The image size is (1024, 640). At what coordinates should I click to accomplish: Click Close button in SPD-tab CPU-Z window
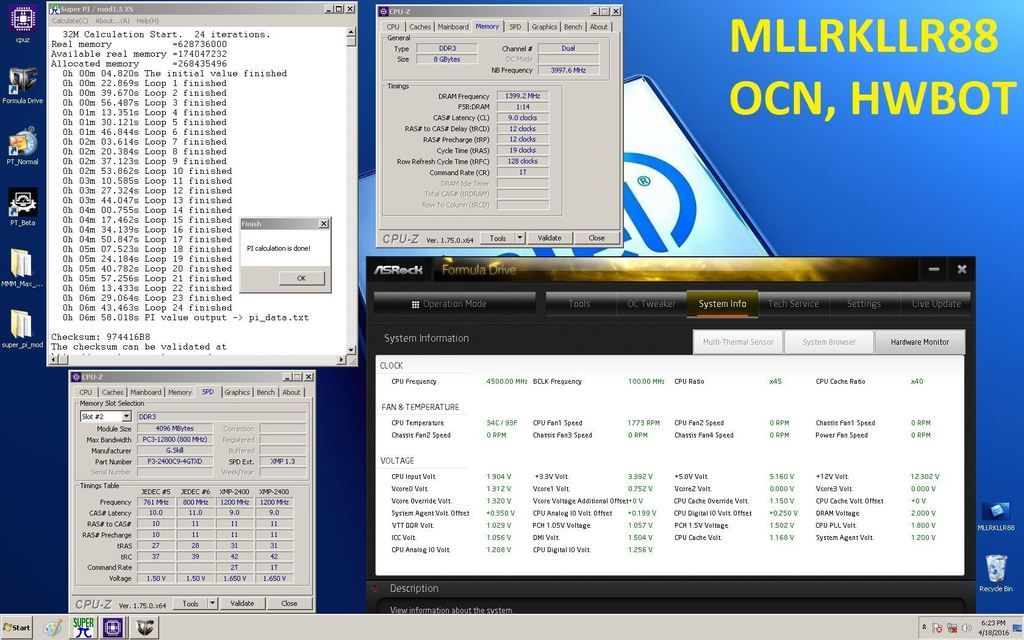click(x=289, y=604)
